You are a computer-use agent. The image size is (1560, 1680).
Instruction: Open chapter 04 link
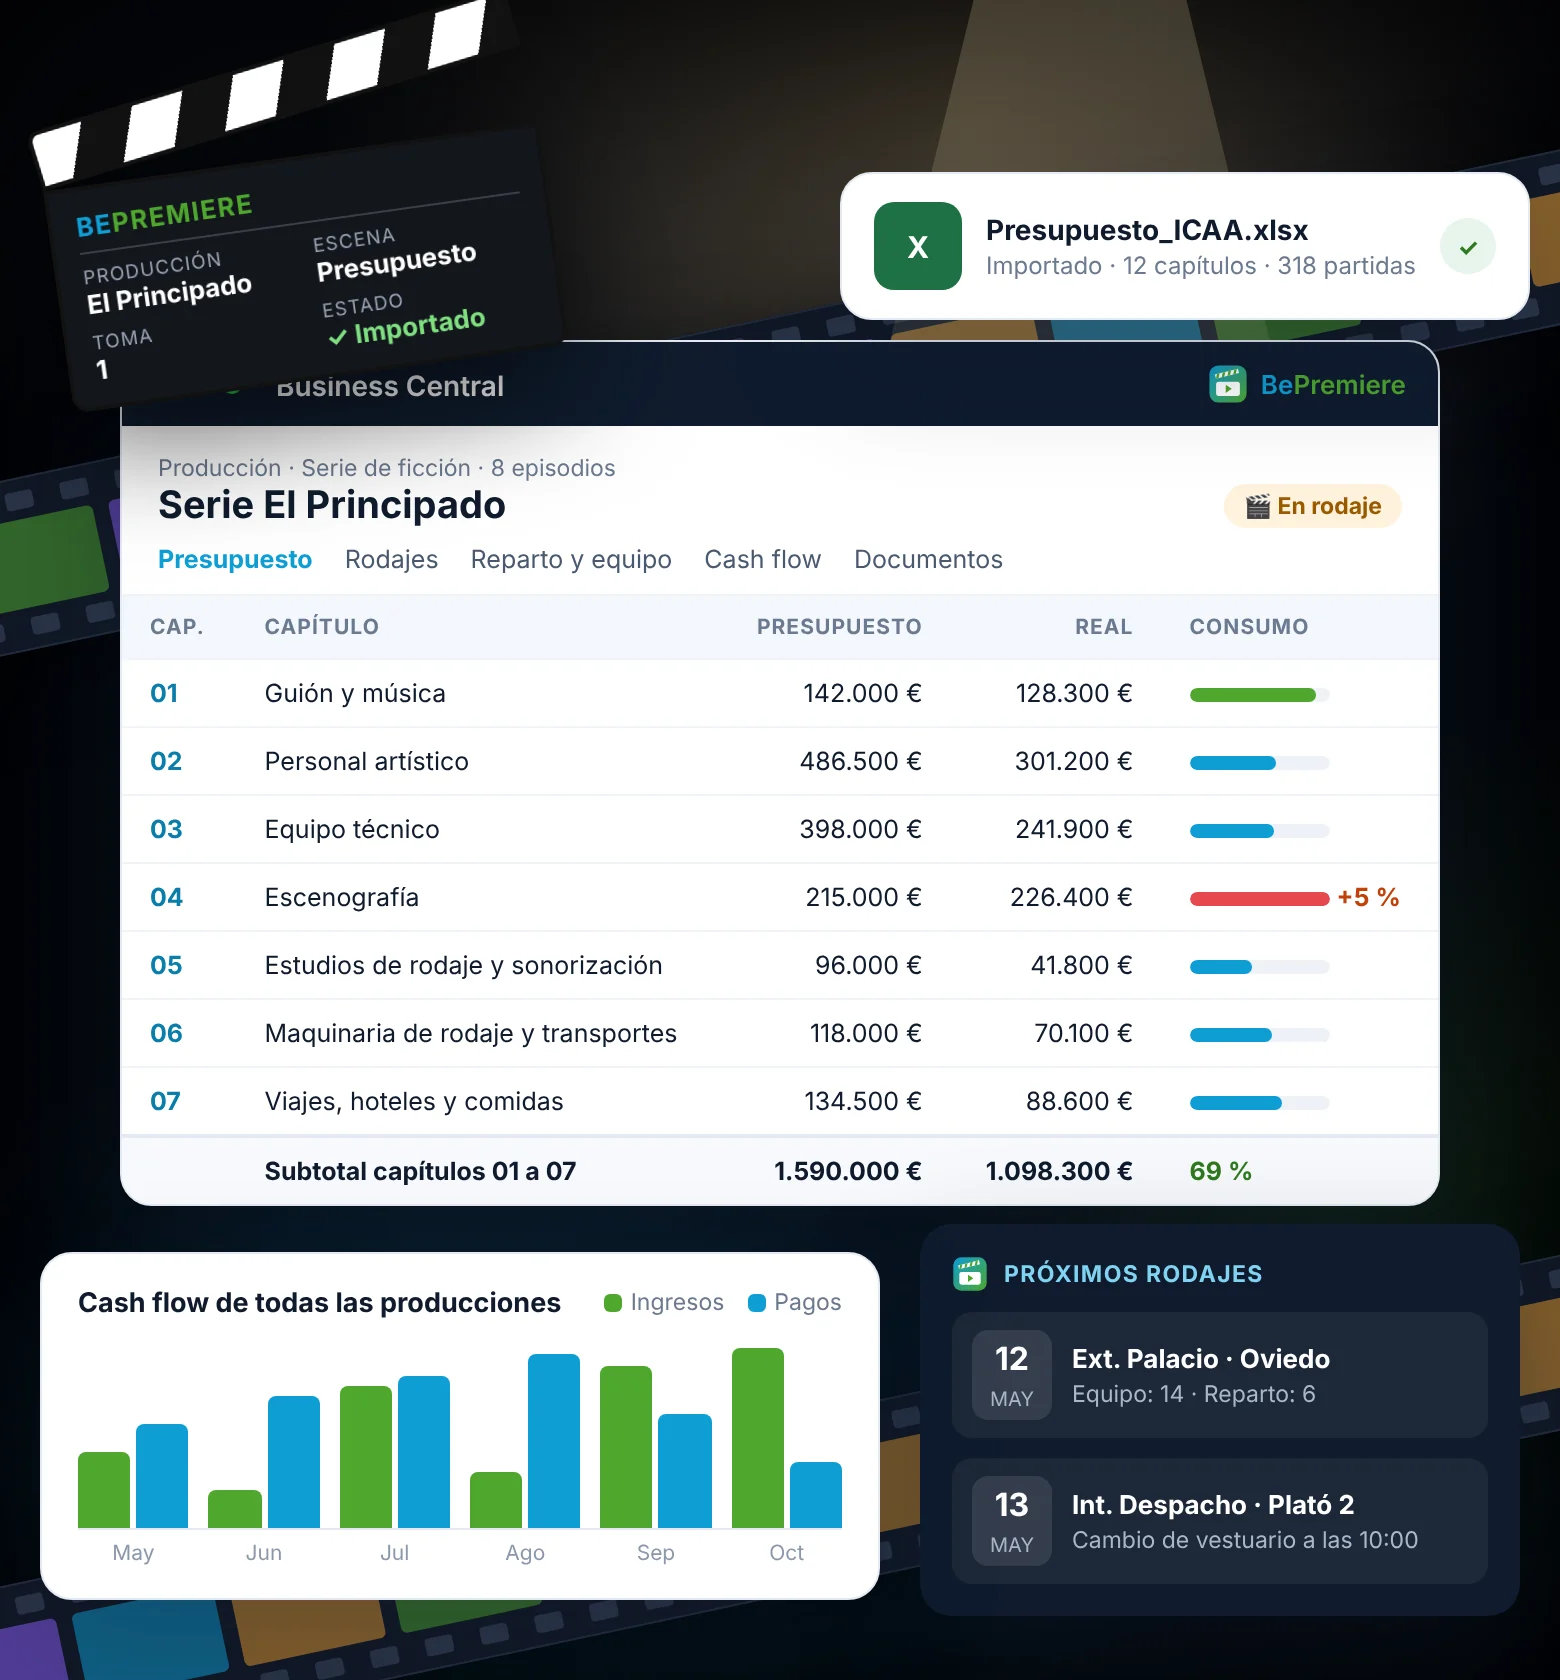(x=166, y=897)
